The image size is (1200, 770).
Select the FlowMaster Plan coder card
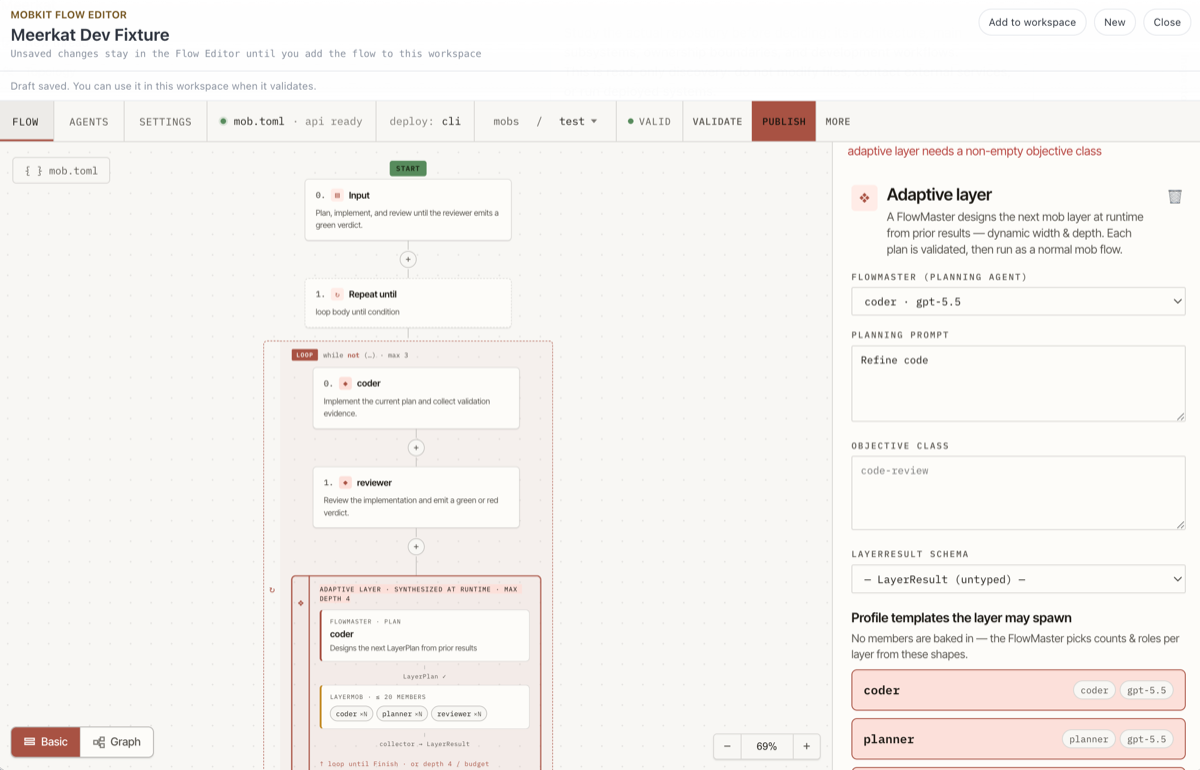pos(424,635)
